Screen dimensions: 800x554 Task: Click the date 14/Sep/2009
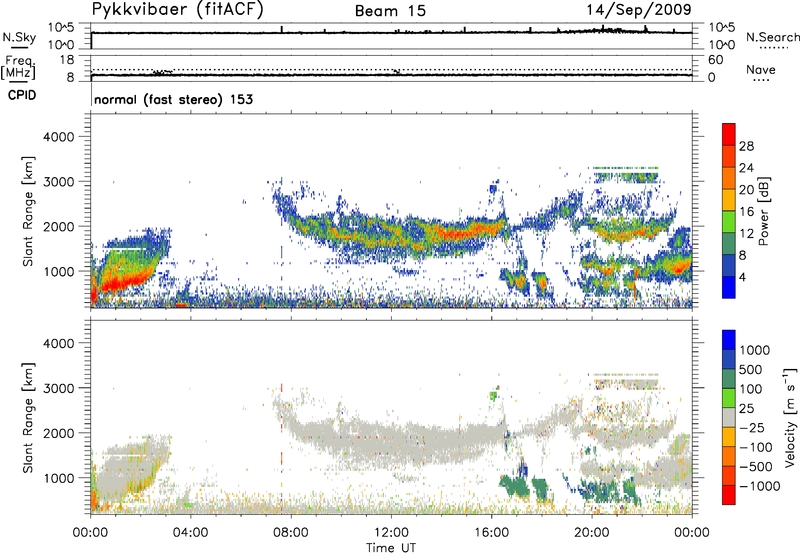639,9
